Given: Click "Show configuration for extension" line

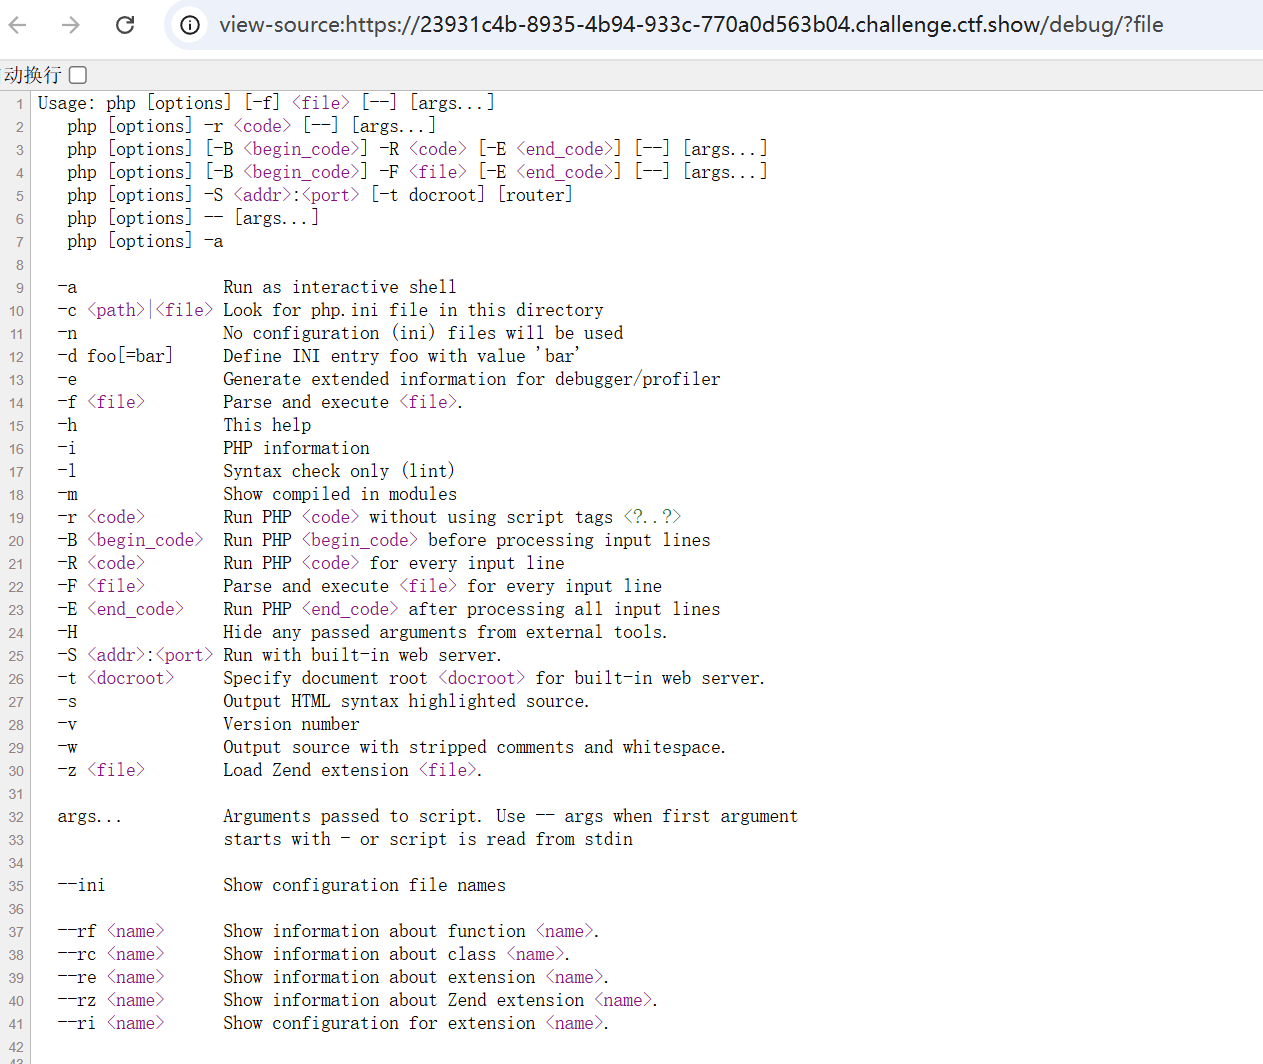Looking at the screenshot, I should 416,1023.
